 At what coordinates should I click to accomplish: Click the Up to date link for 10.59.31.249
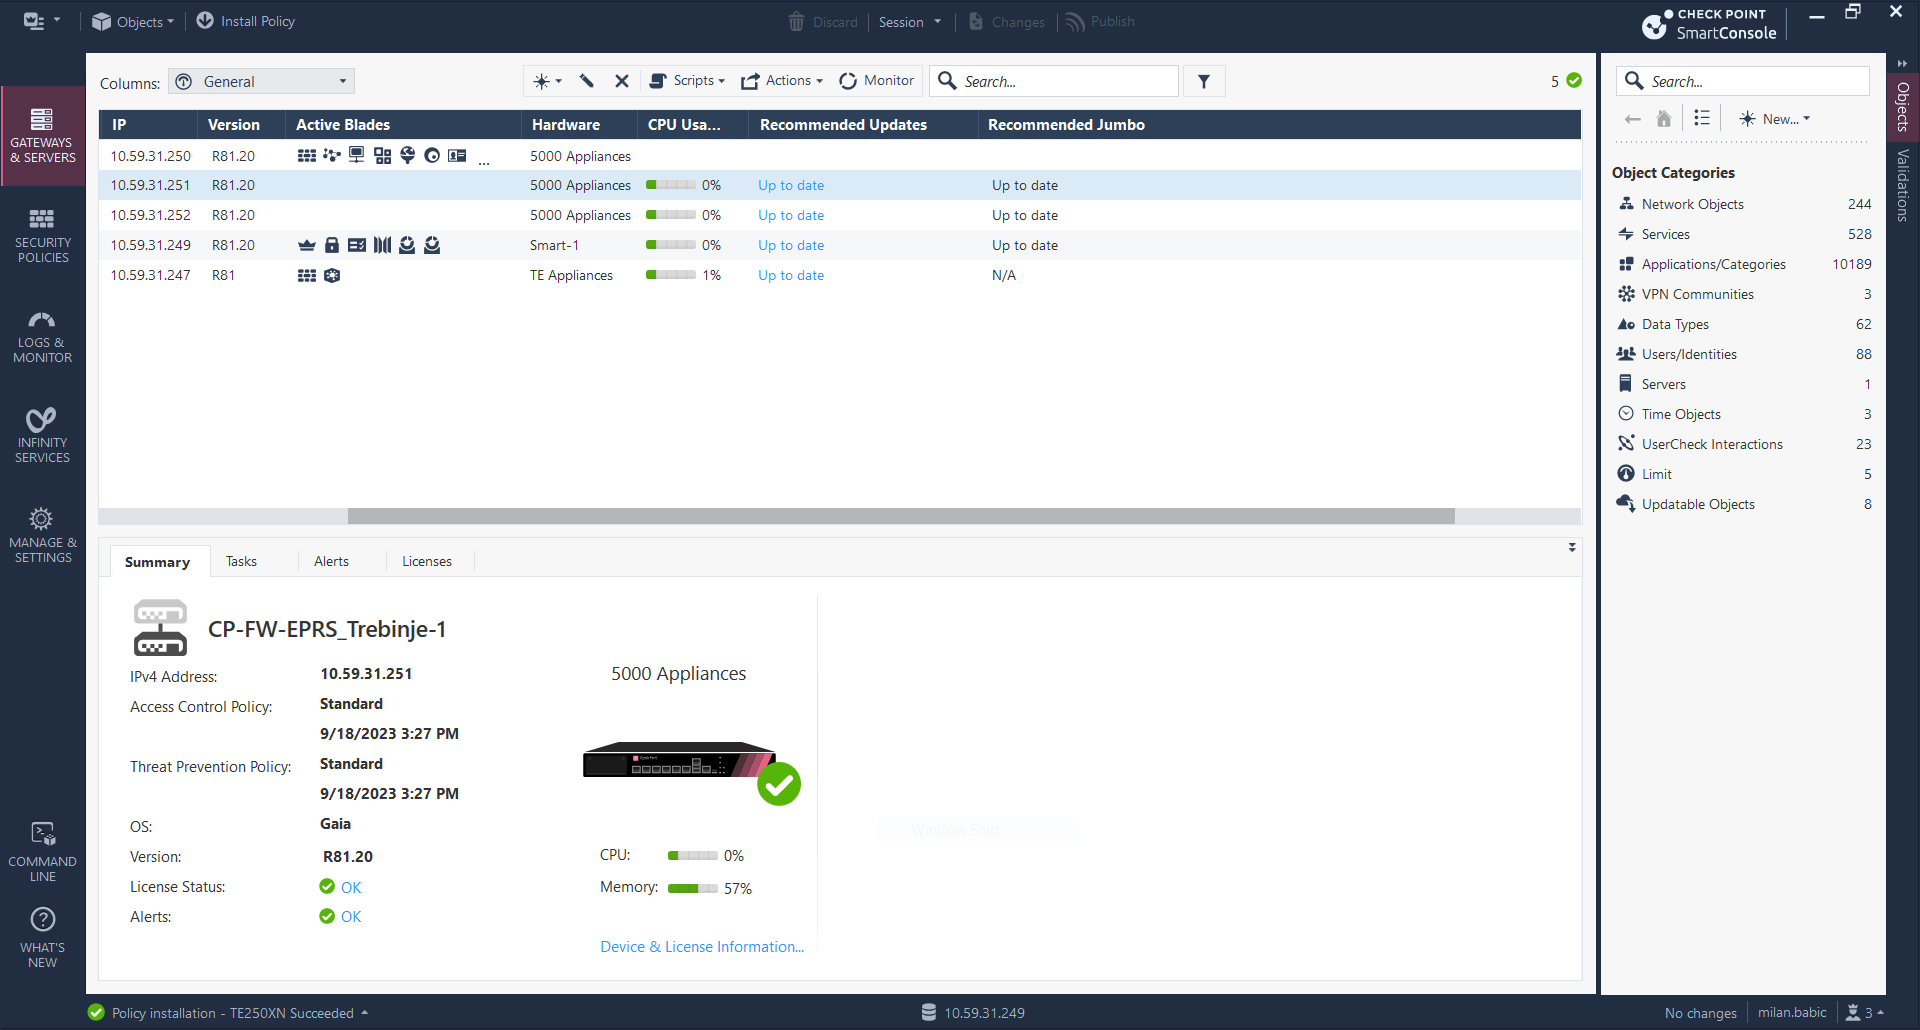(x=791, y=245)
